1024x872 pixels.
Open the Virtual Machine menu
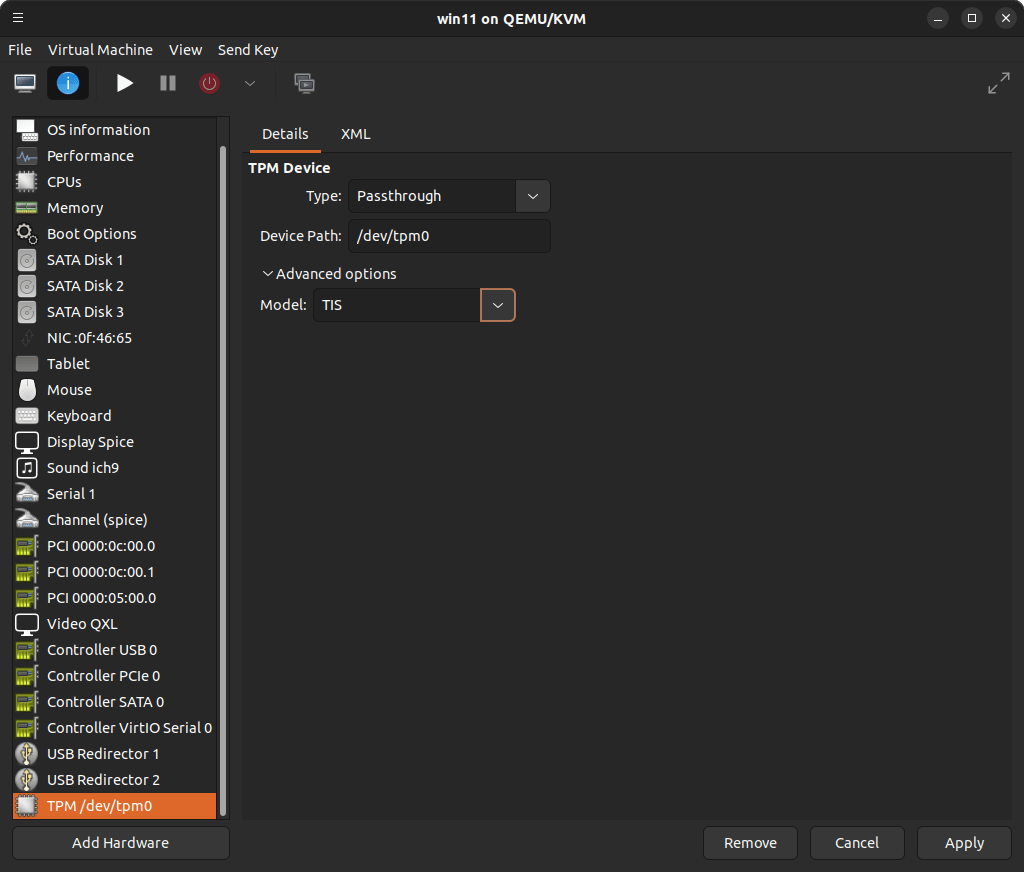100,50
